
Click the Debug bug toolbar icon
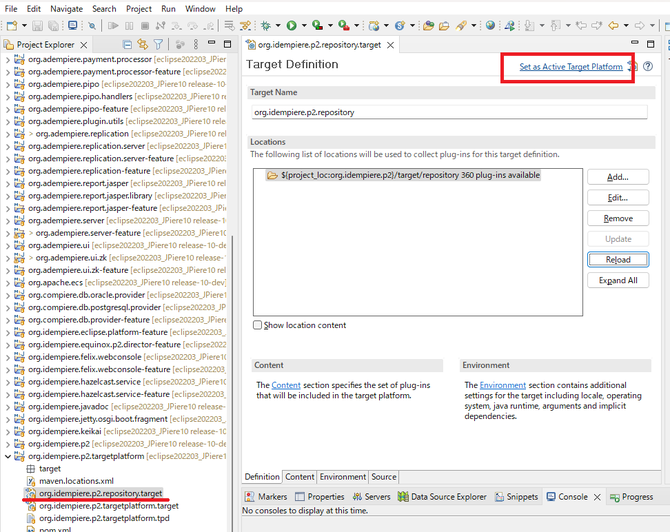[267, 25]
